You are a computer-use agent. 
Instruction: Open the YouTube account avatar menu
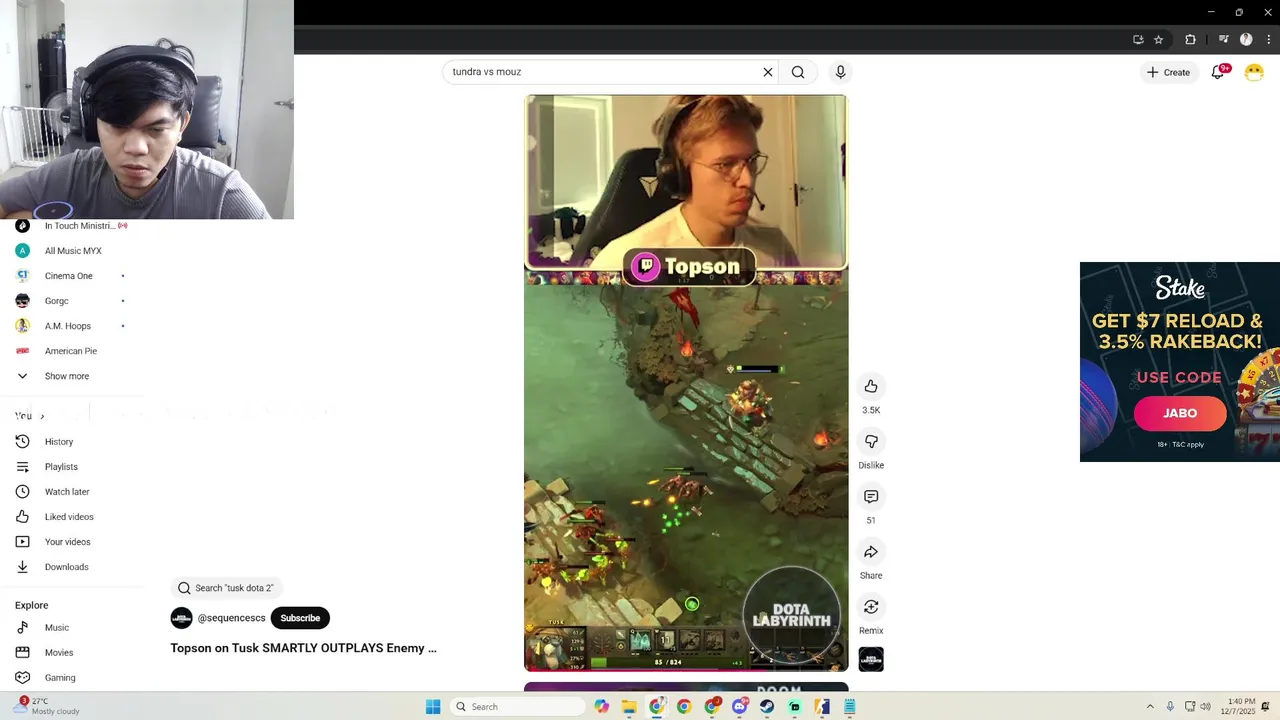[x=1254, y=72]
